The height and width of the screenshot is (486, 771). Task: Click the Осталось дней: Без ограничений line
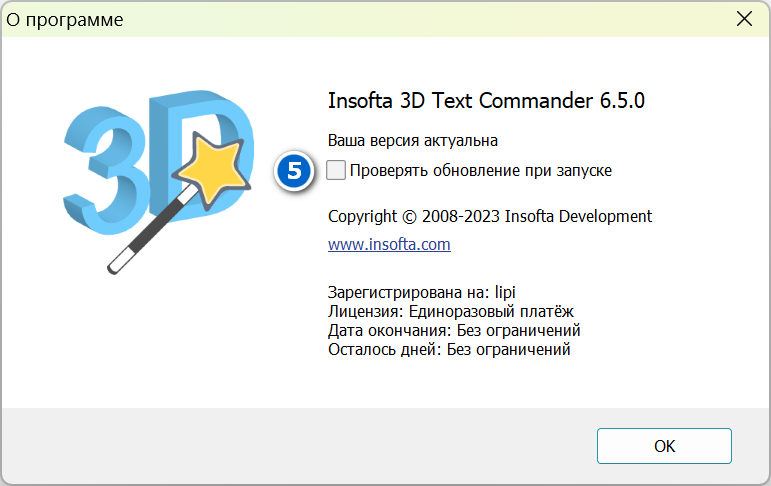(449, 350)
